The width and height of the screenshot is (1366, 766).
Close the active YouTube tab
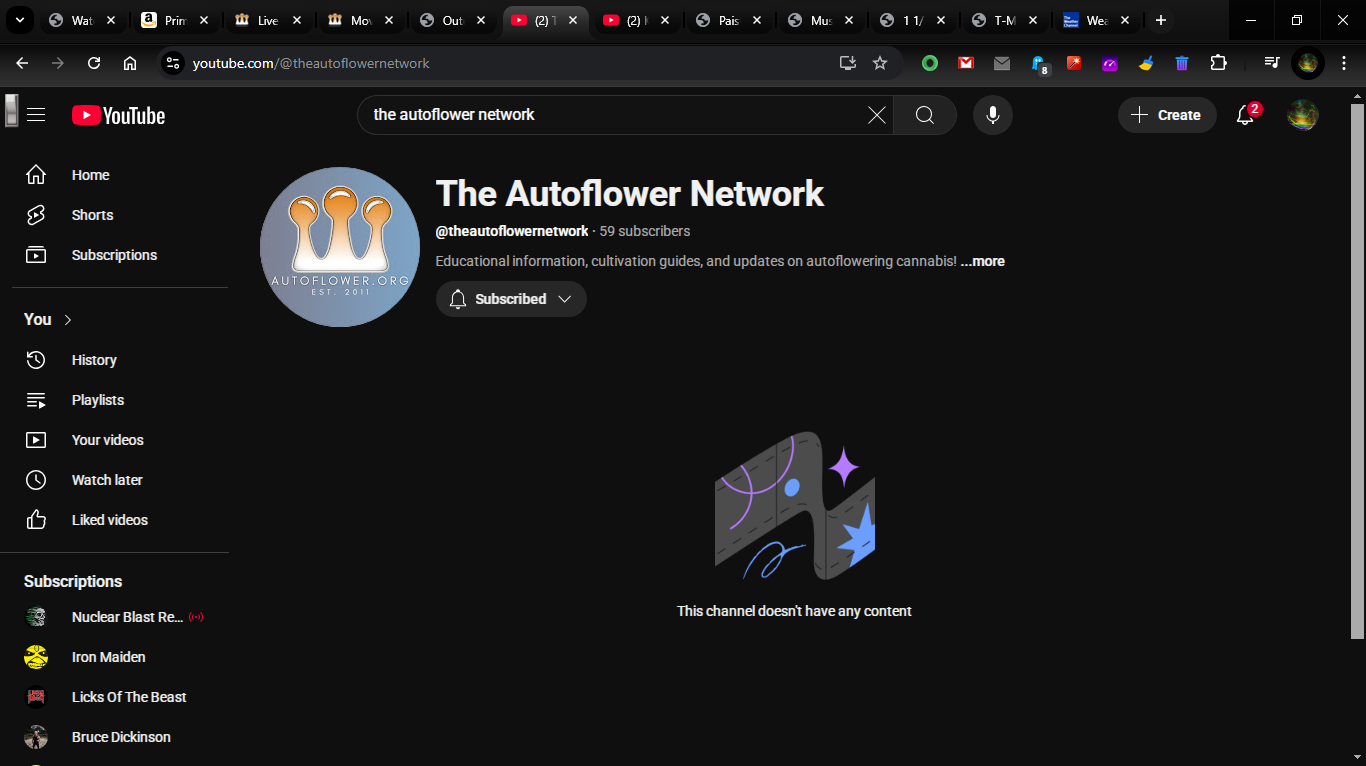tap(573, 20)
